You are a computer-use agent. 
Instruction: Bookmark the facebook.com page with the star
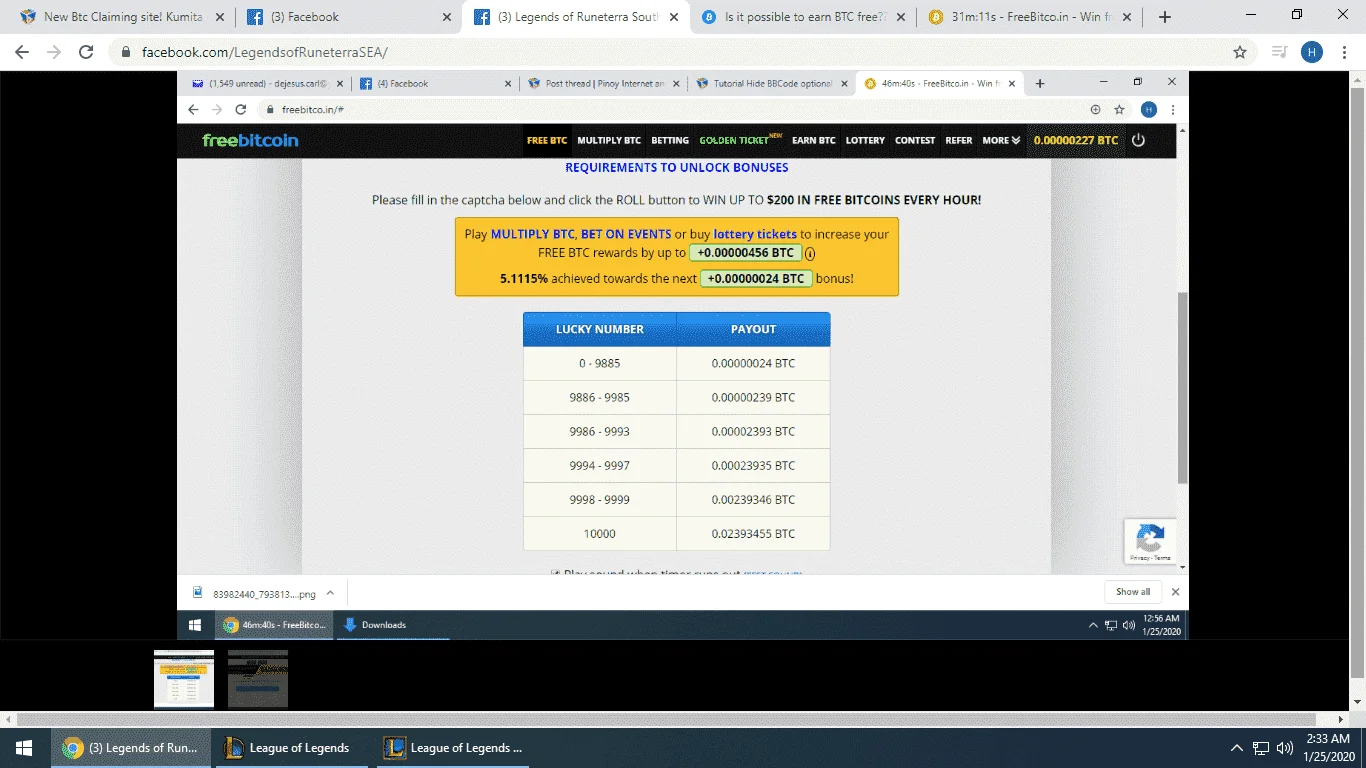click(1240, 52)
